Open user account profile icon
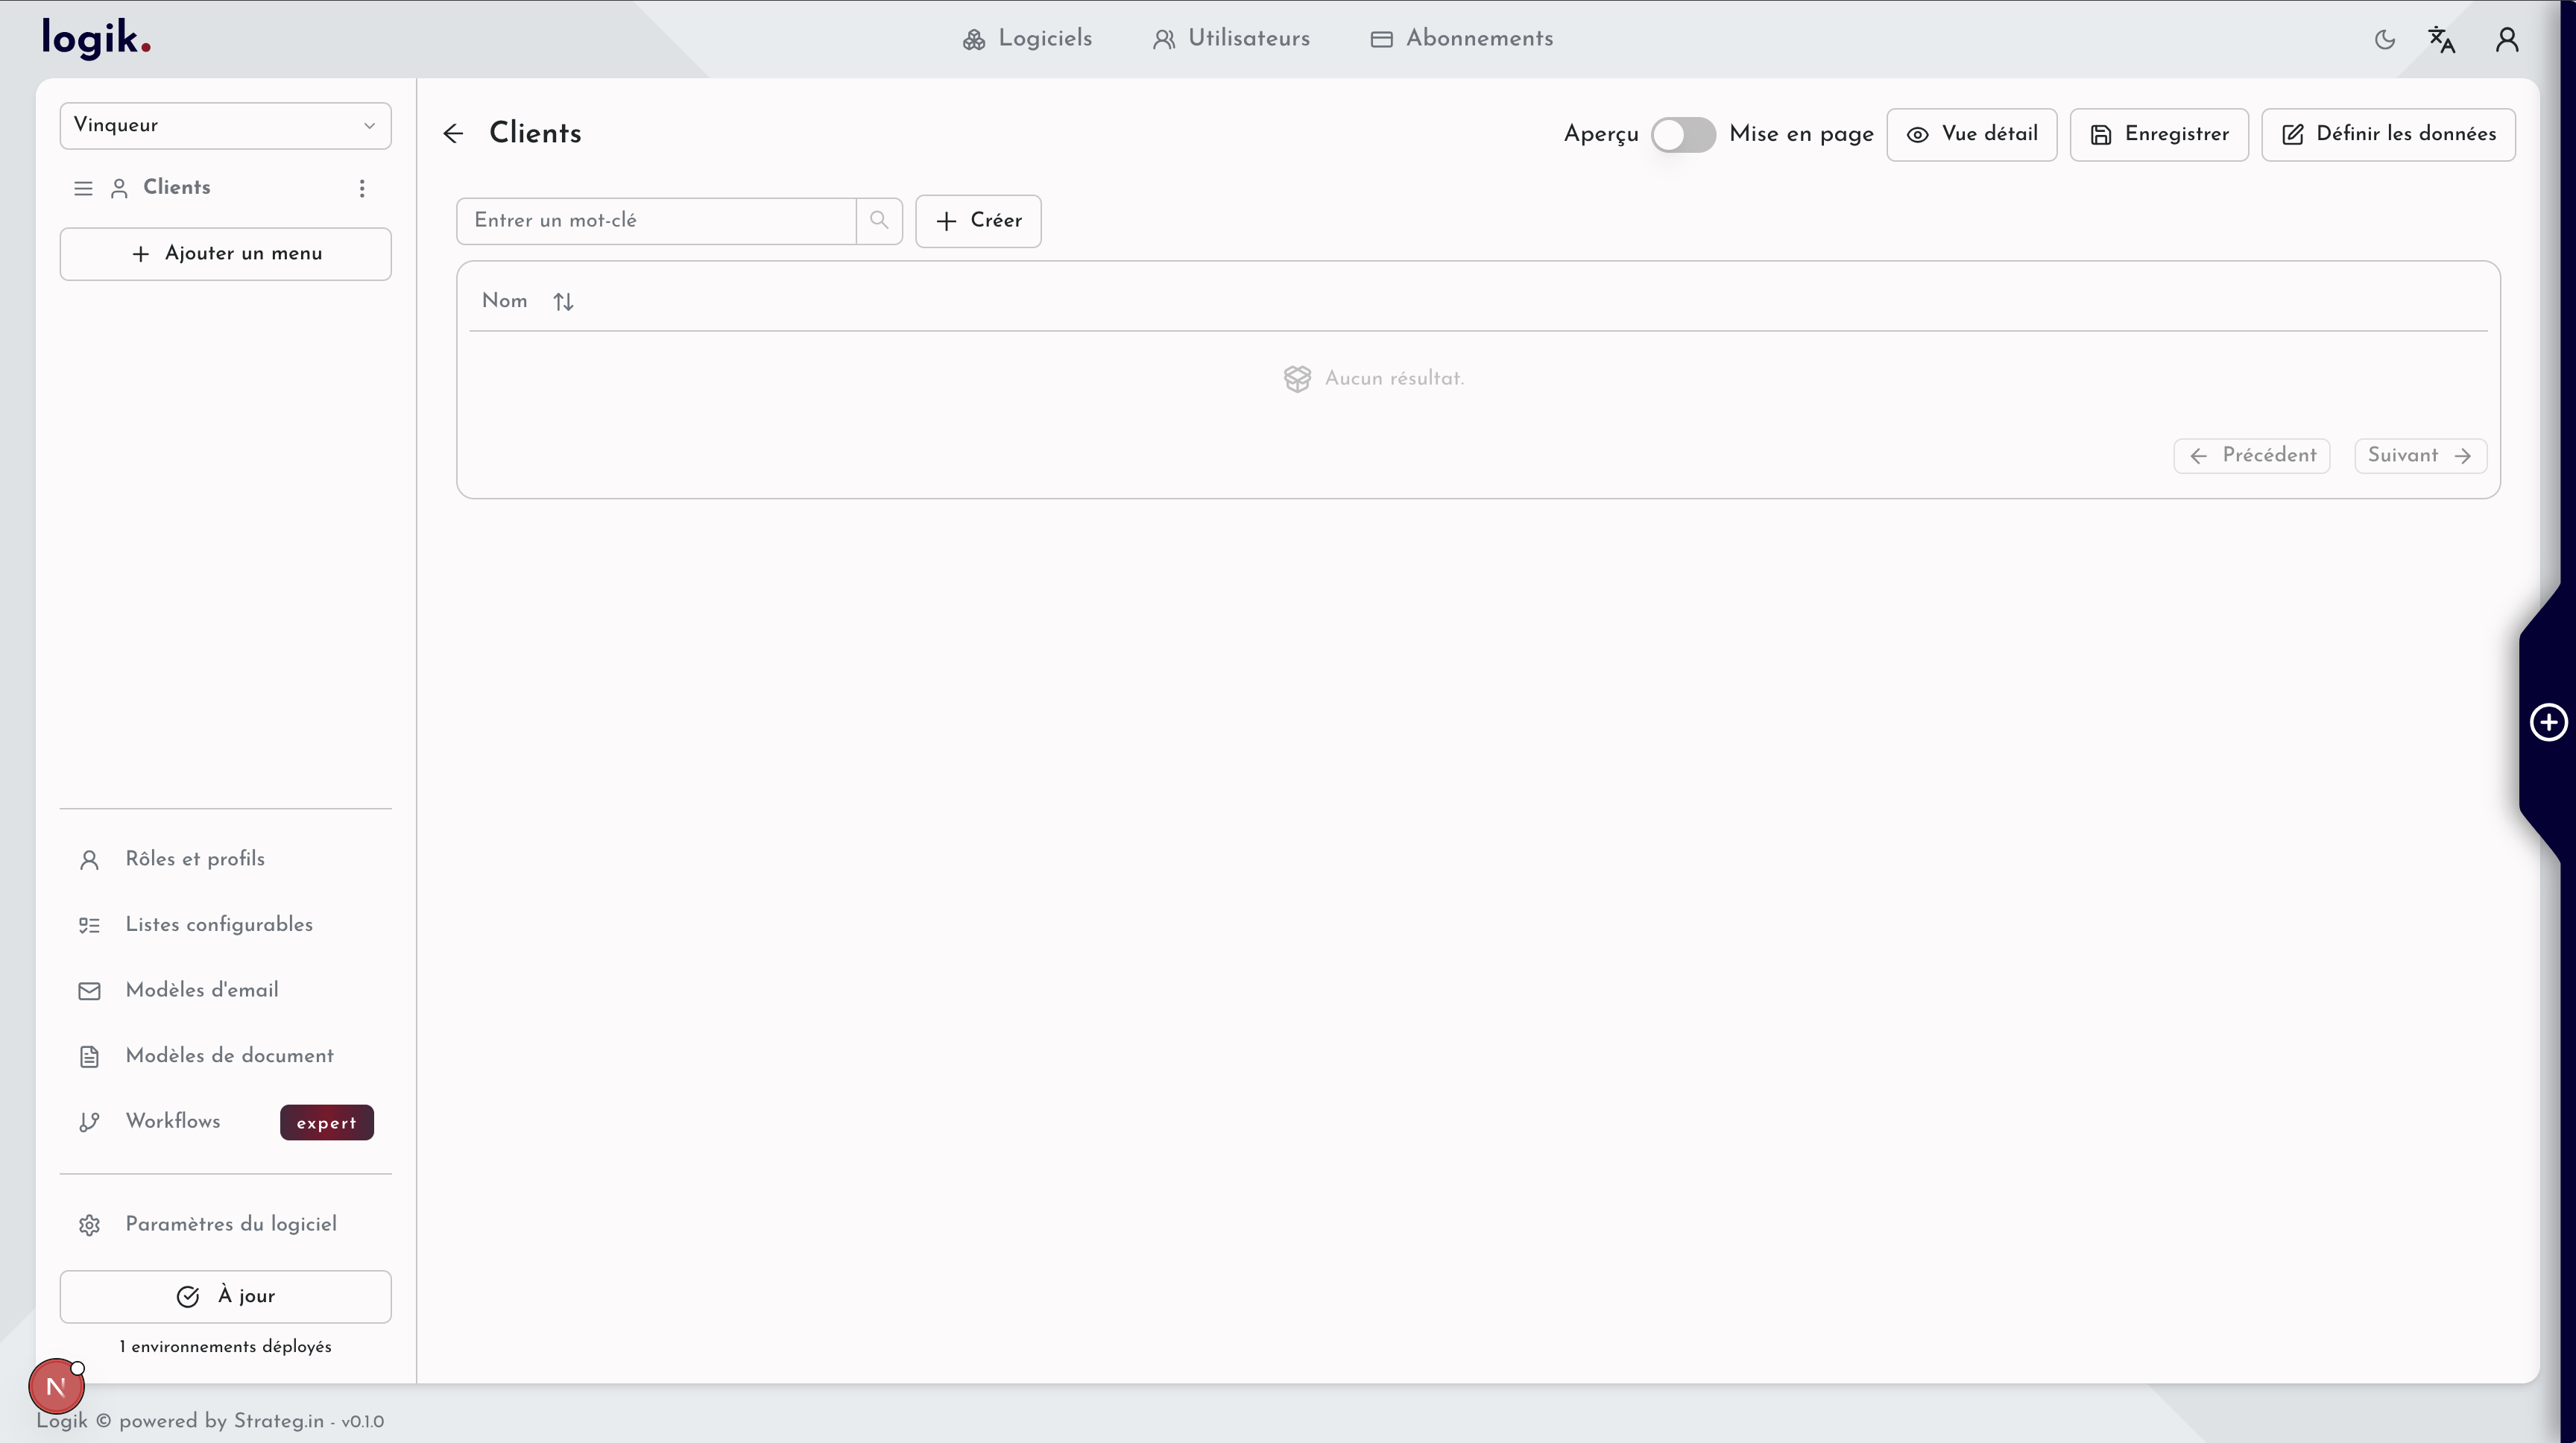2576x1443 pixels. coord(2506,40)
